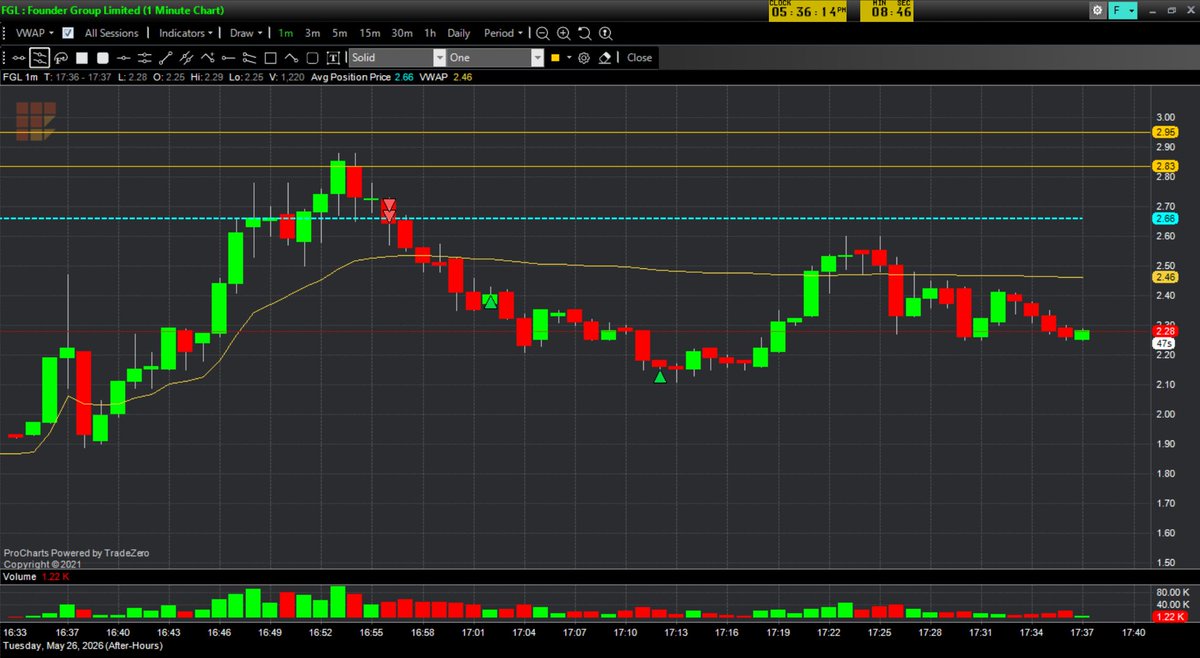Click the 2.66 average position price label
The image size is (1200, 658).
click(x=1166, y=218)
